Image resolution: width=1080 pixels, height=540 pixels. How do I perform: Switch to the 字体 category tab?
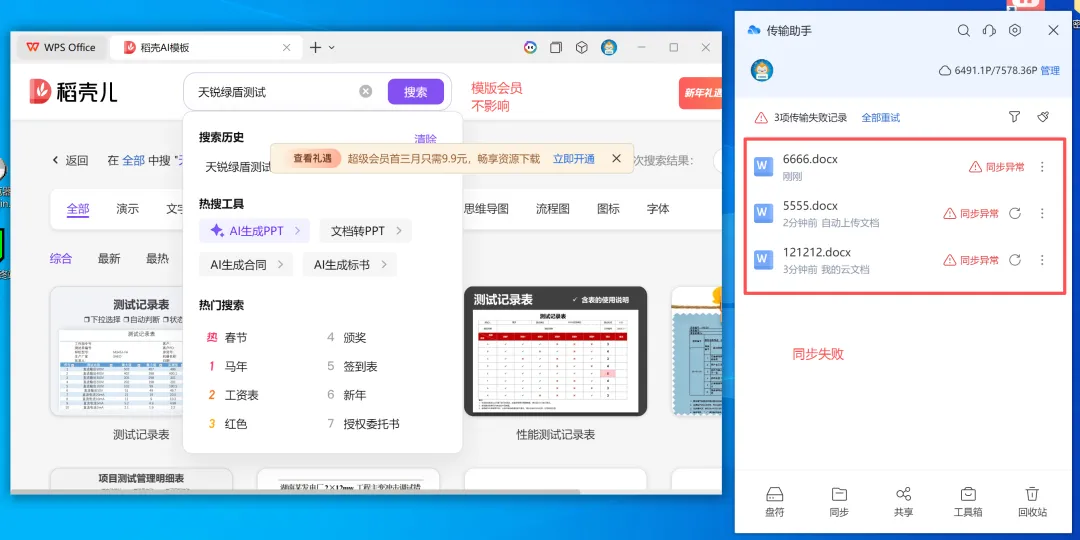coord(658,209)
